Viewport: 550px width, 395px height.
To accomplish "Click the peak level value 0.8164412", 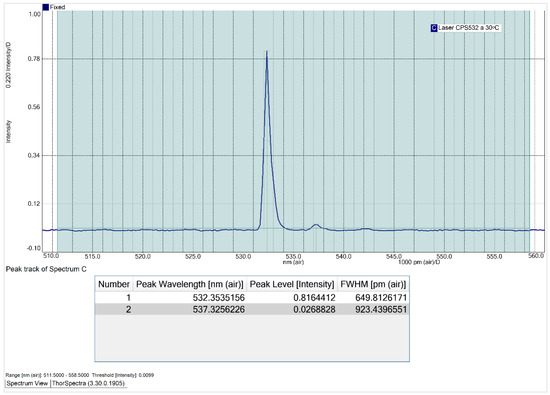I will pos(314,298).
